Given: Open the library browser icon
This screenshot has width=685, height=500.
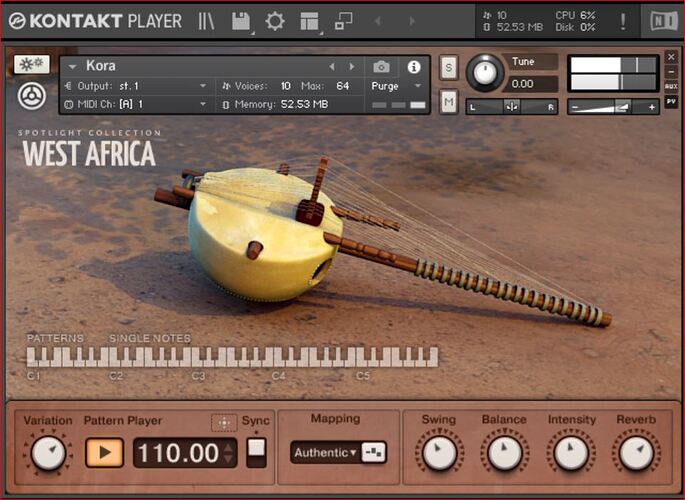Looking at the screenshot, I should [207, 20].
